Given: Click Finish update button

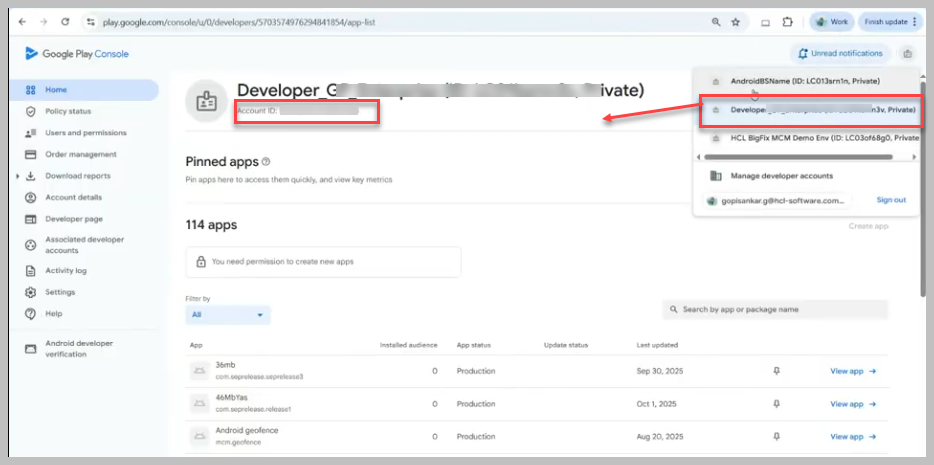Looking at the screenshot, I should [891, 22].
